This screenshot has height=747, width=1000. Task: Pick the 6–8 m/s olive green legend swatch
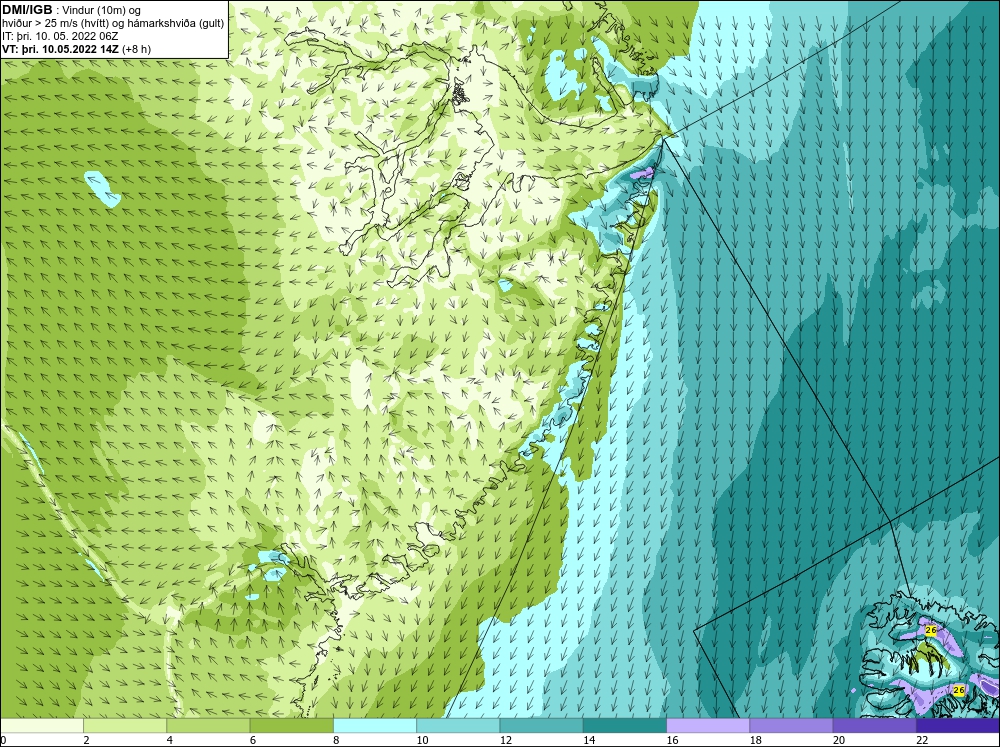pyautogui.click(x=291, y=726)
